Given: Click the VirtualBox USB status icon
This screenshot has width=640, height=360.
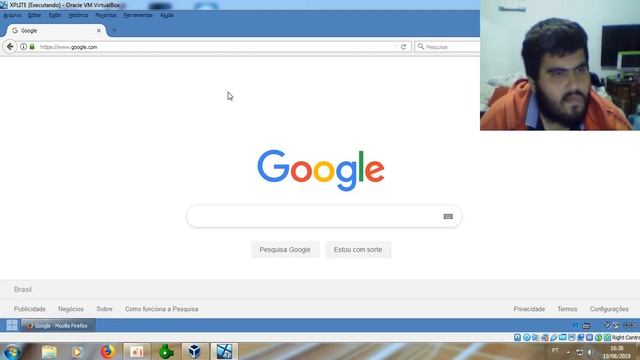Looking at the screenshot, I should tap(553, 337).
